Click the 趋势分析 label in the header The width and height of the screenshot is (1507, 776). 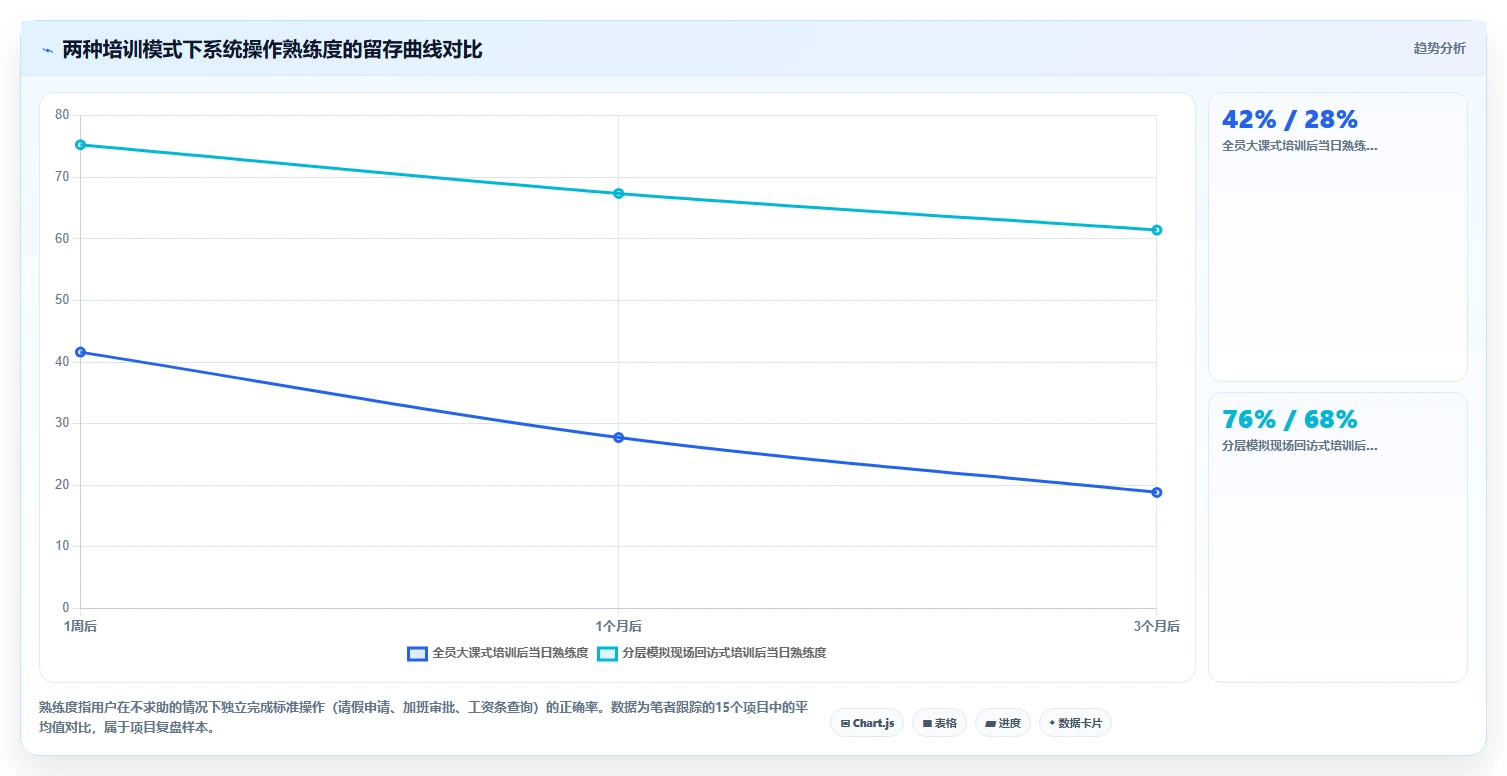click(1440, 49)
